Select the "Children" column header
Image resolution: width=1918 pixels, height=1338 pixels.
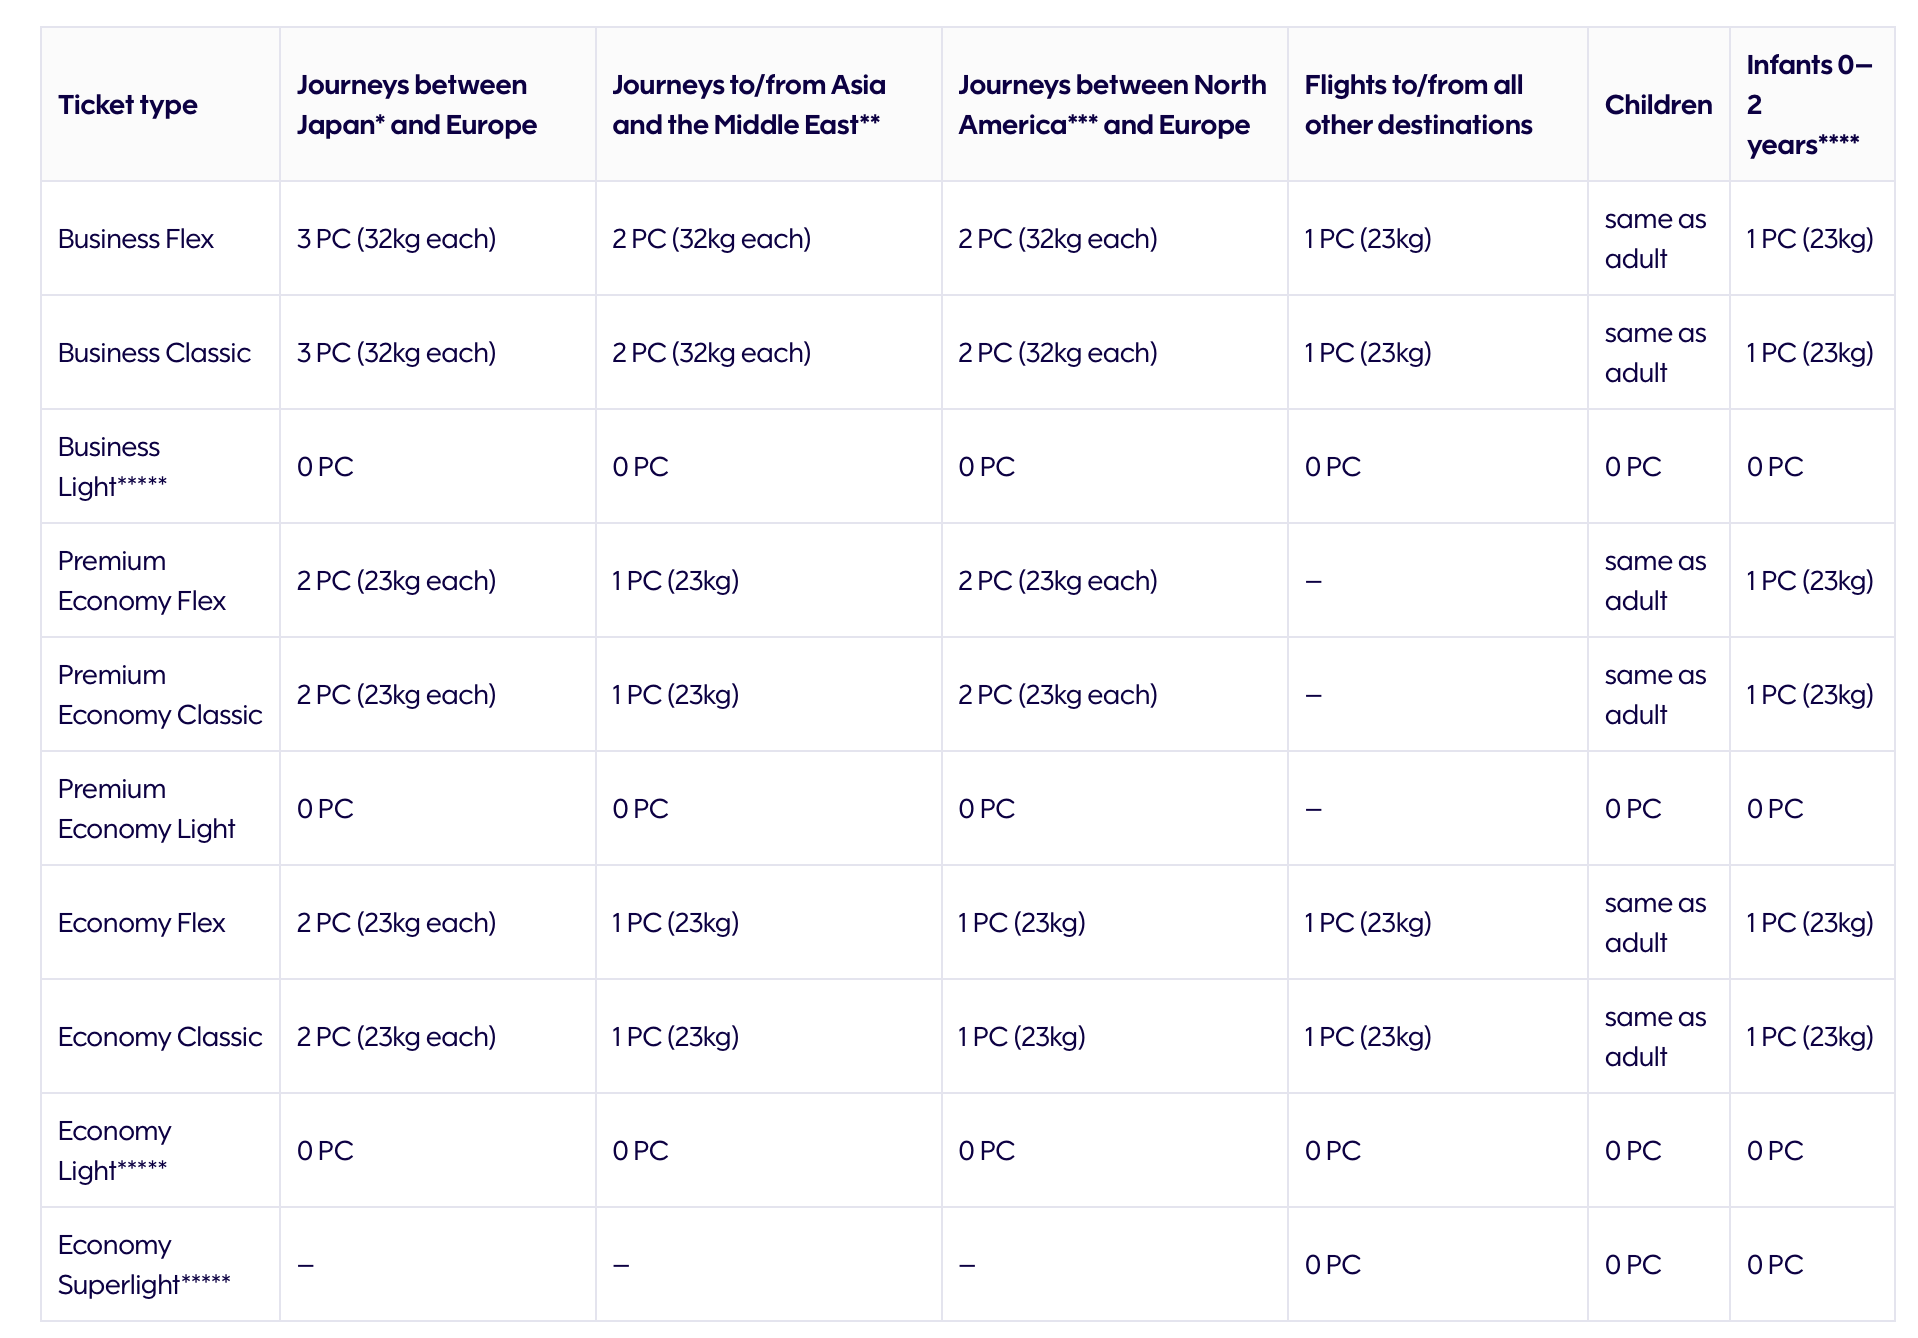pyautogui.click(x=1658, y=105)
